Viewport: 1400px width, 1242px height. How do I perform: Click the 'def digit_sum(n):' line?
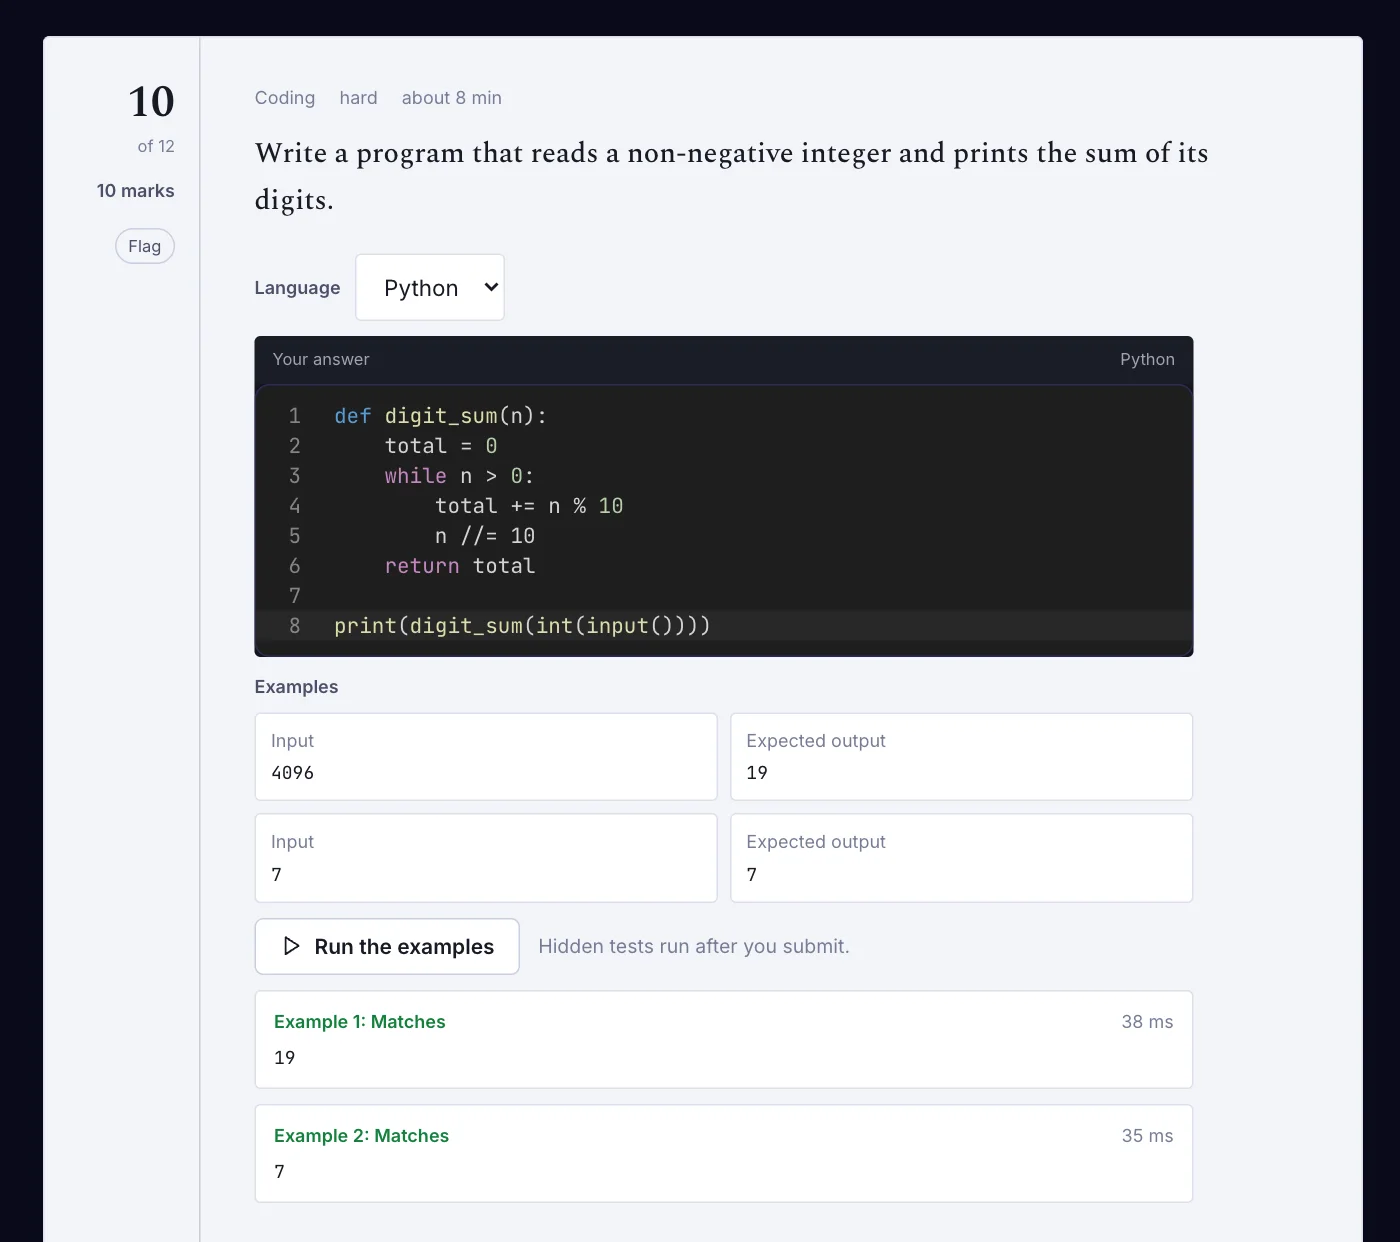point(441,416)
